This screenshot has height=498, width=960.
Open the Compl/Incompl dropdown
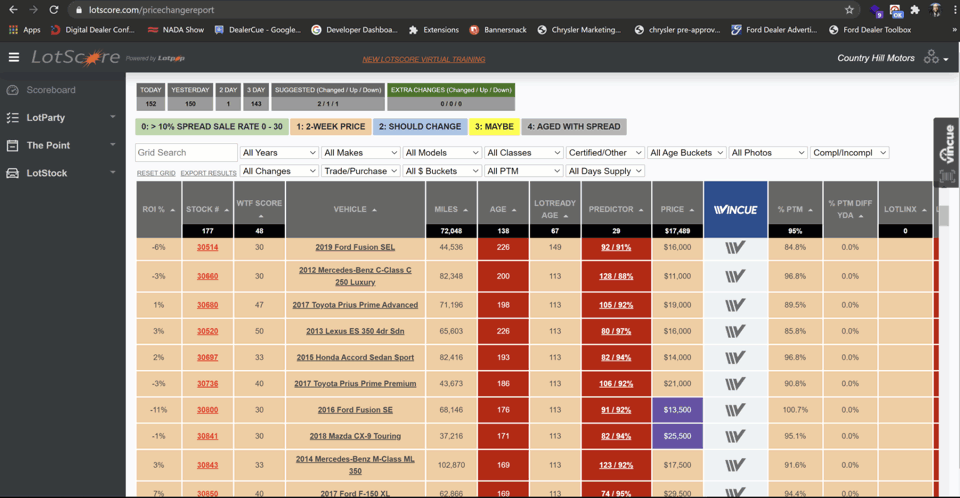(x=849, y=153)
